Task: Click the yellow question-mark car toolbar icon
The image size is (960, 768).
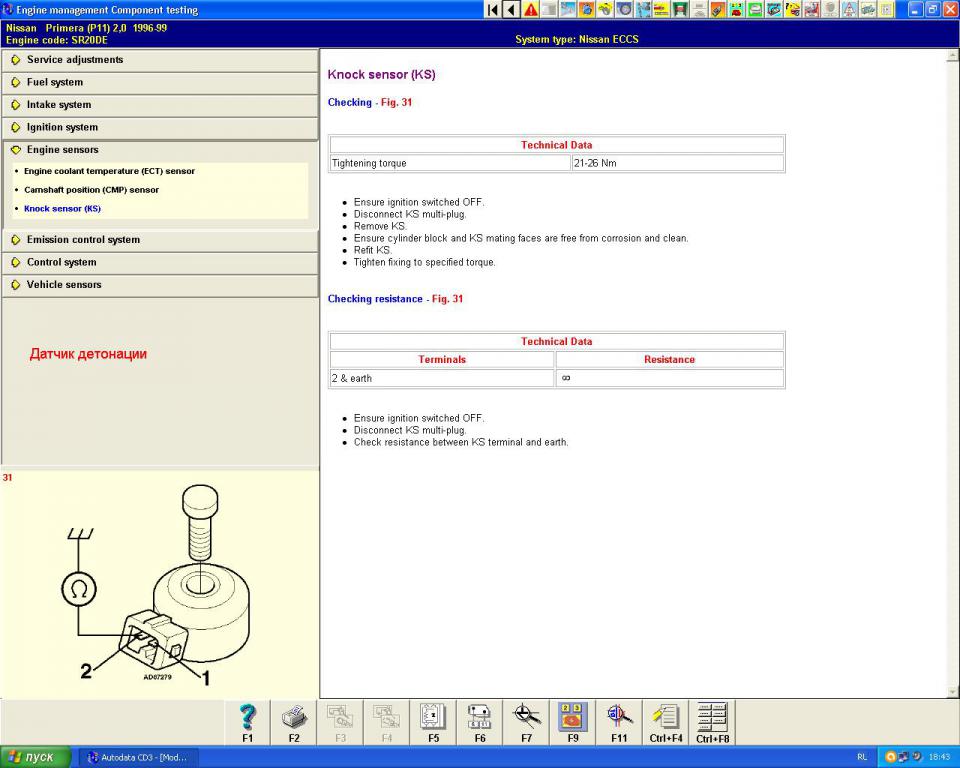Action: pos(793,9)
